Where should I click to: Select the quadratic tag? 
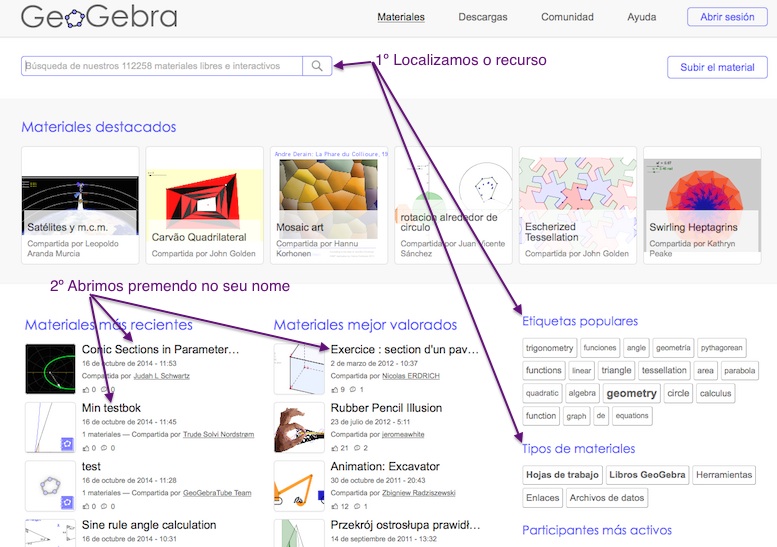542,393
